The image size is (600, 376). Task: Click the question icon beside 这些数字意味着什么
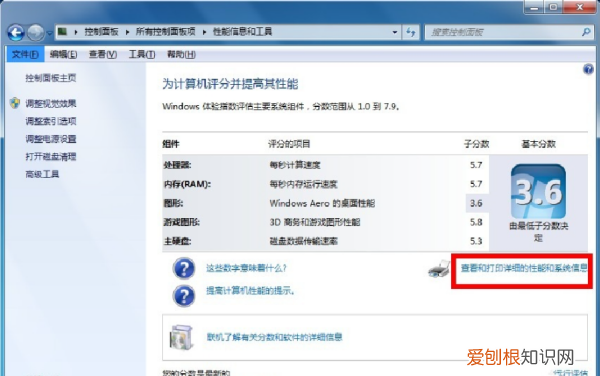(184, 268)
